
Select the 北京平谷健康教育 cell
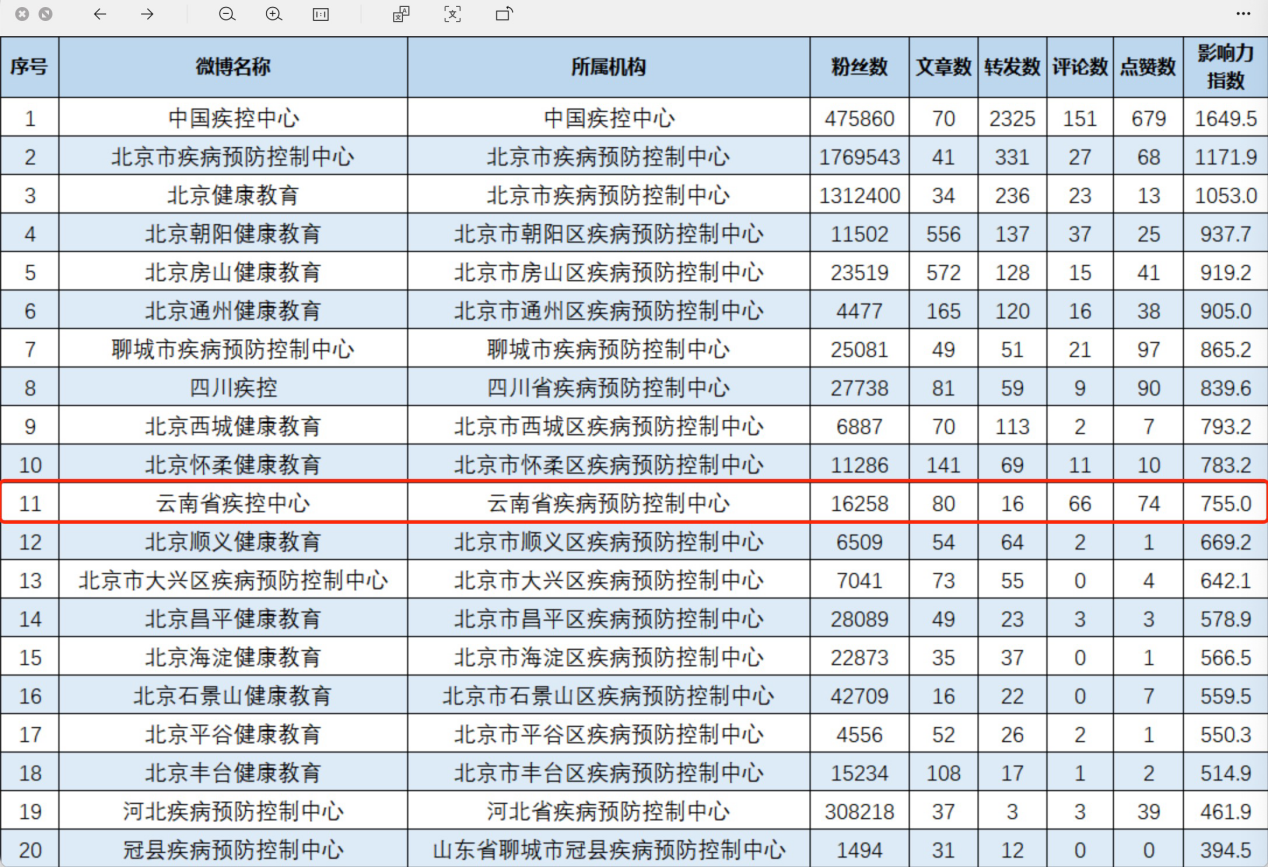pyautogui.click(x=233, y=734)
